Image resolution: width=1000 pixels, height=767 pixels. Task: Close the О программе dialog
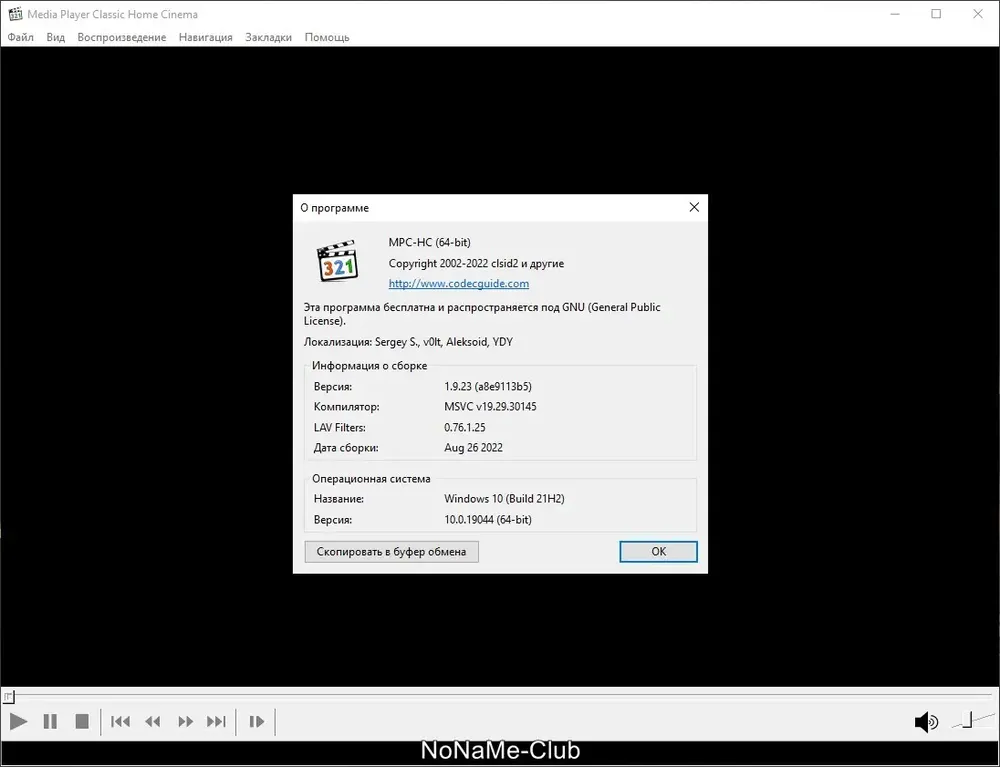[x=694, y=207]
